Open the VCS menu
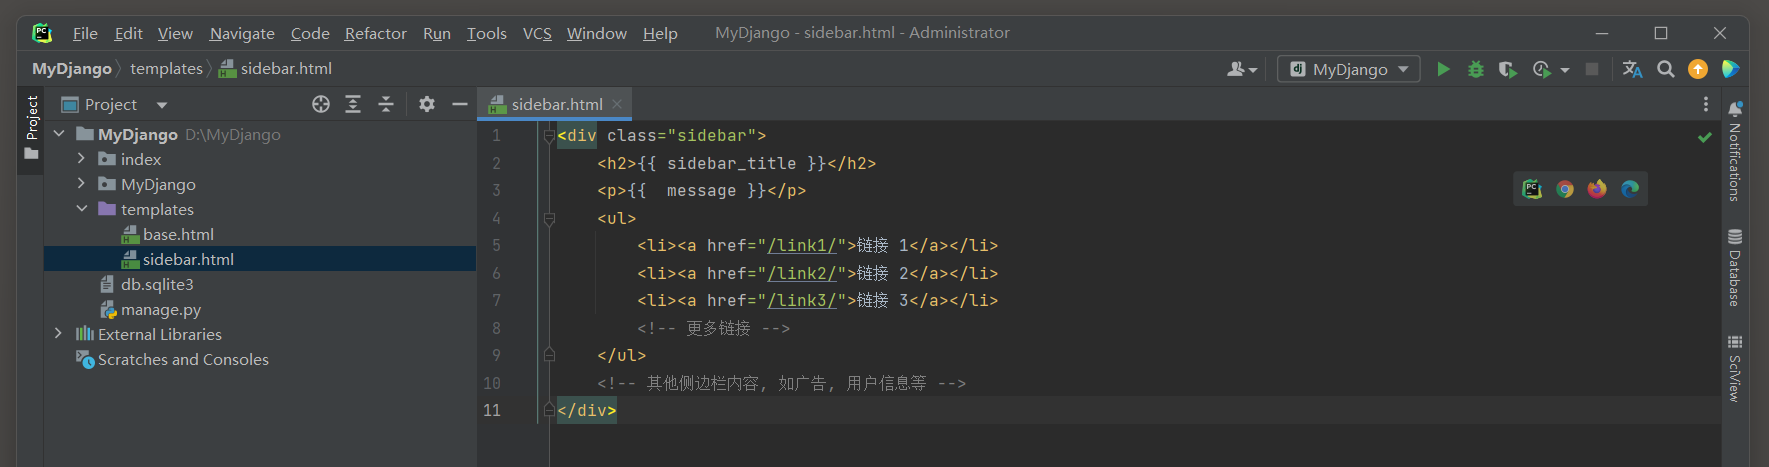Image resolution: width=1769 pixels, height=467 pixels. pos(537,33)
